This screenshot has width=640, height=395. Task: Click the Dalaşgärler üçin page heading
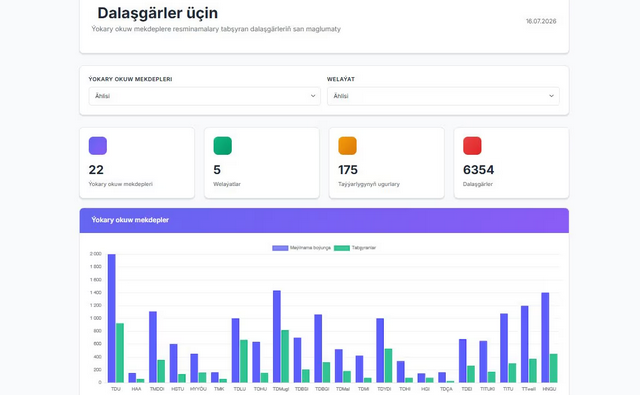[158, 13]
